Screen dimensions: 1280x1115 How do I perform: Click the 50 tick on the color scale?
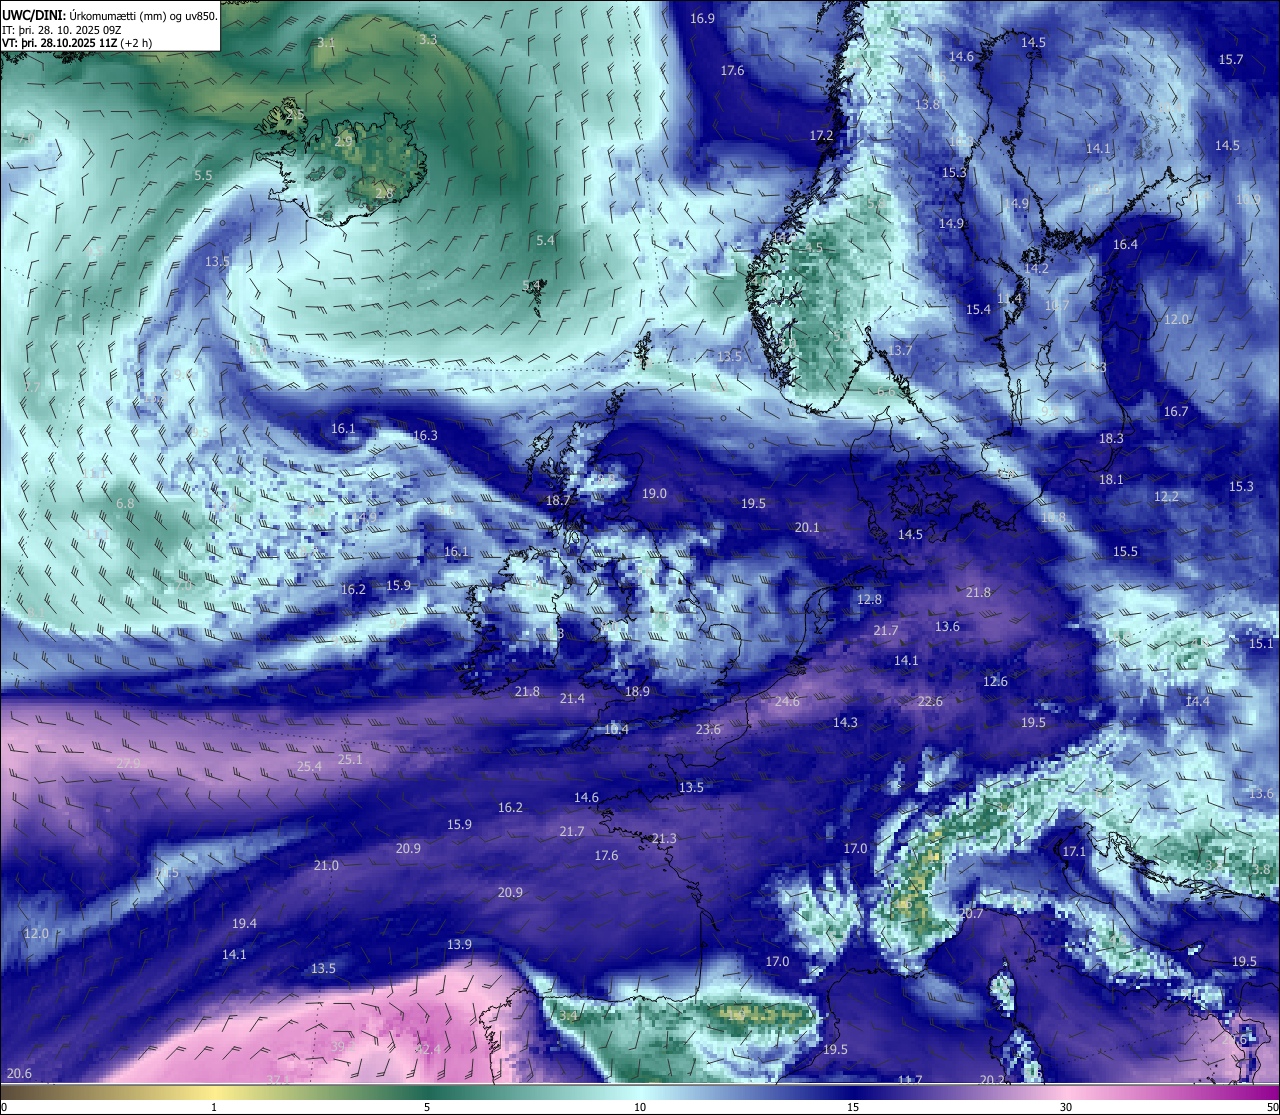[1271, 1107]
